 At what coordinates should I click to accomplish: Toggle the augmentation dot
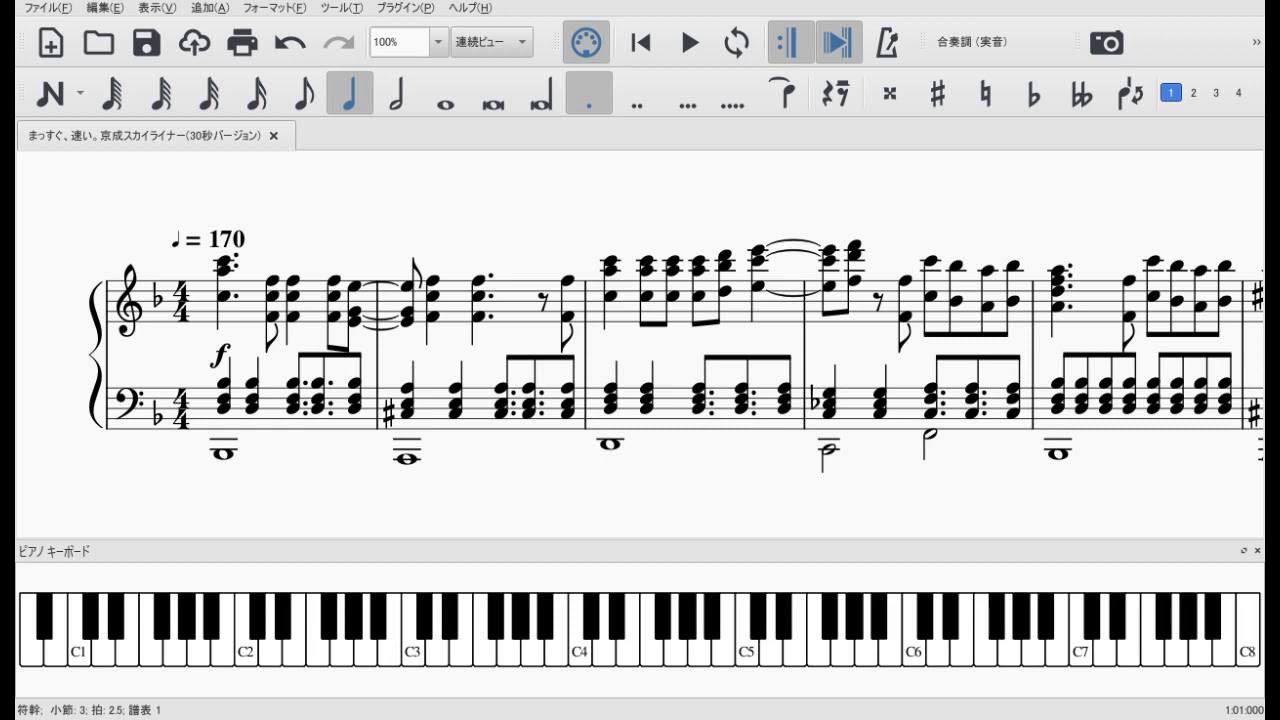click(x=589, y=94)
